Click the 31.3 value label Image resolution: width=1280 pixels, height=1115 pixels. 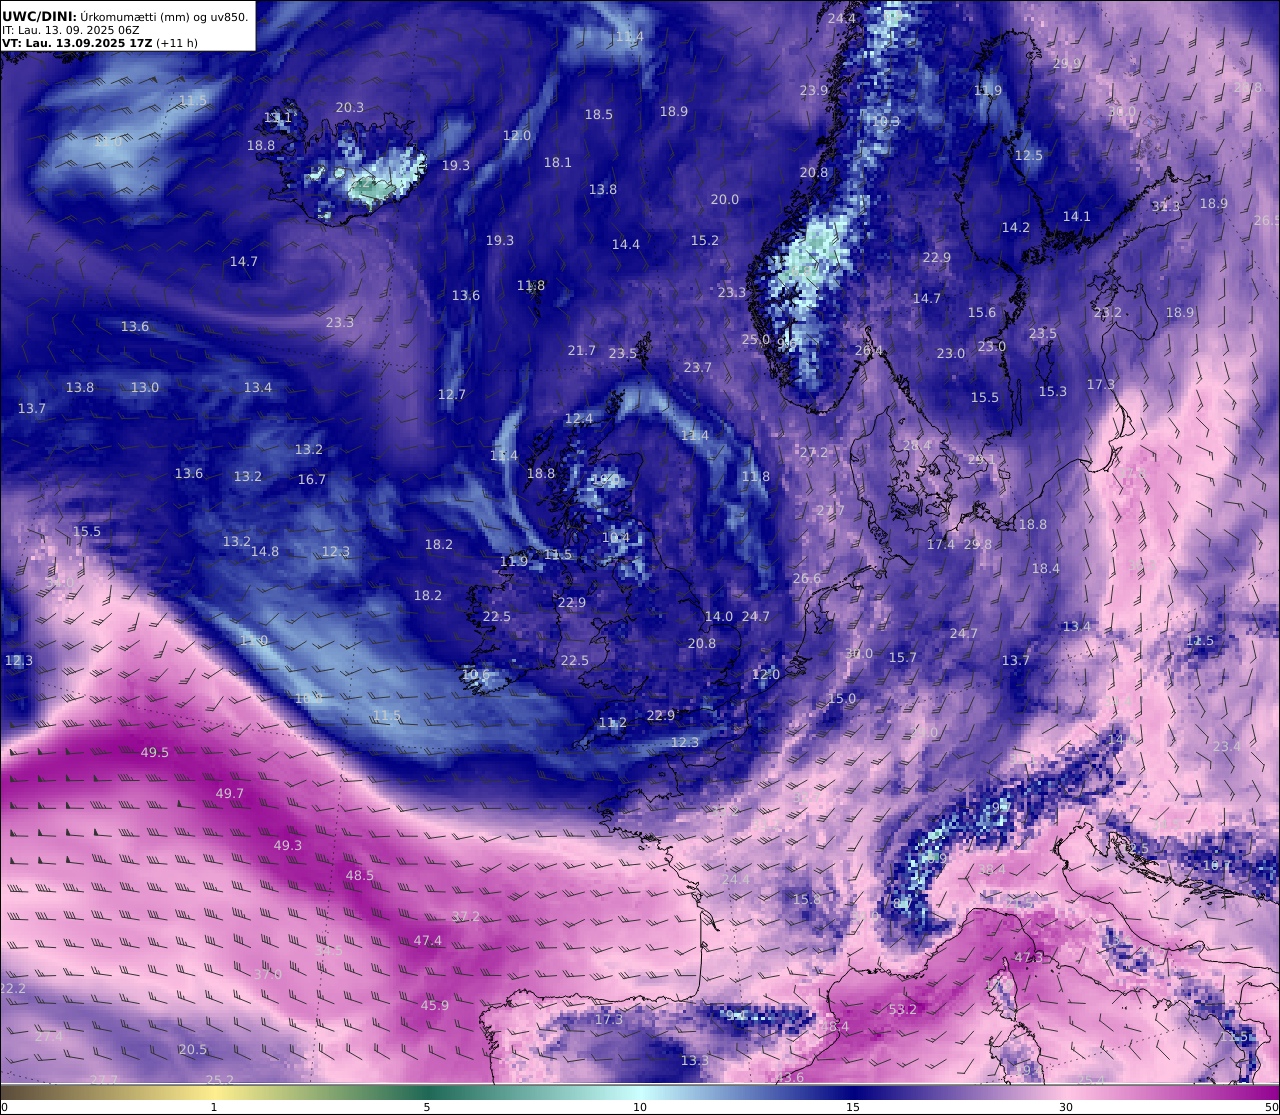(x=1166, y=206)
